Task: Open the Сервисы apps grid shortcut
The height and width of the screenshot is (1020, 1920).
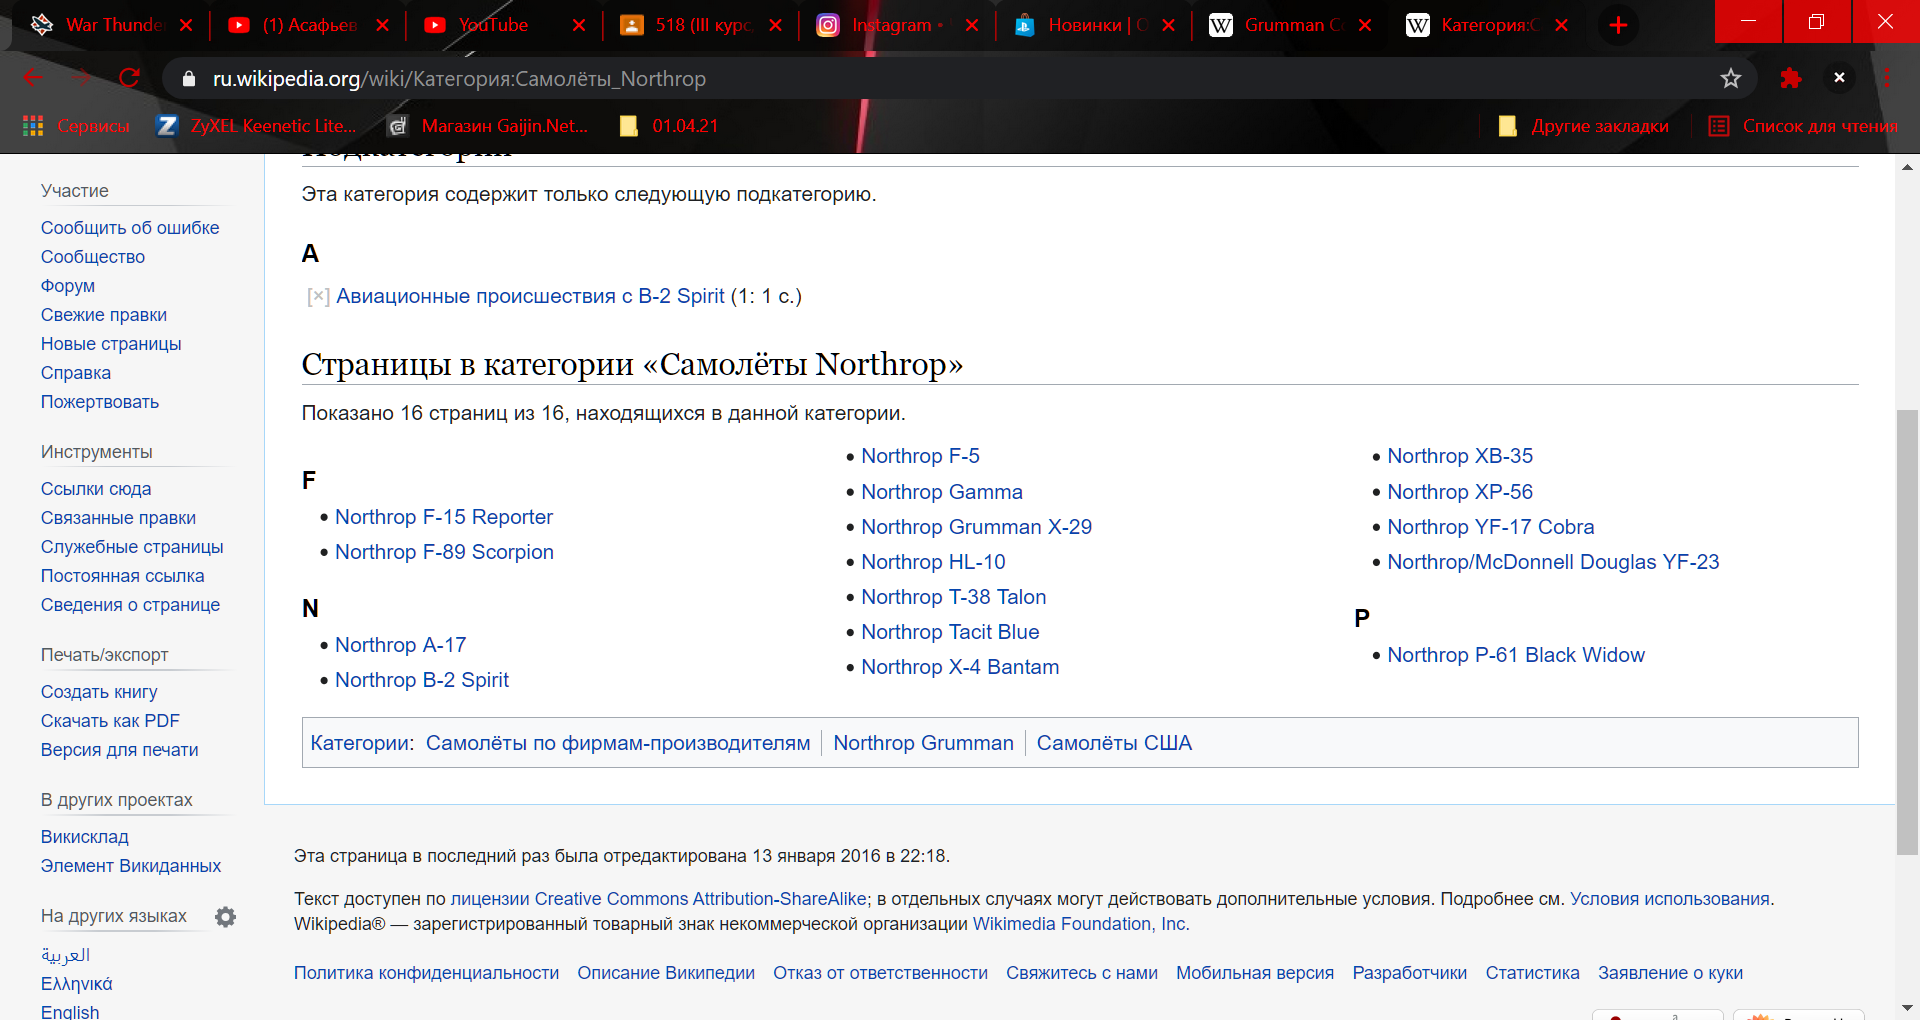Action: (76, 126)
